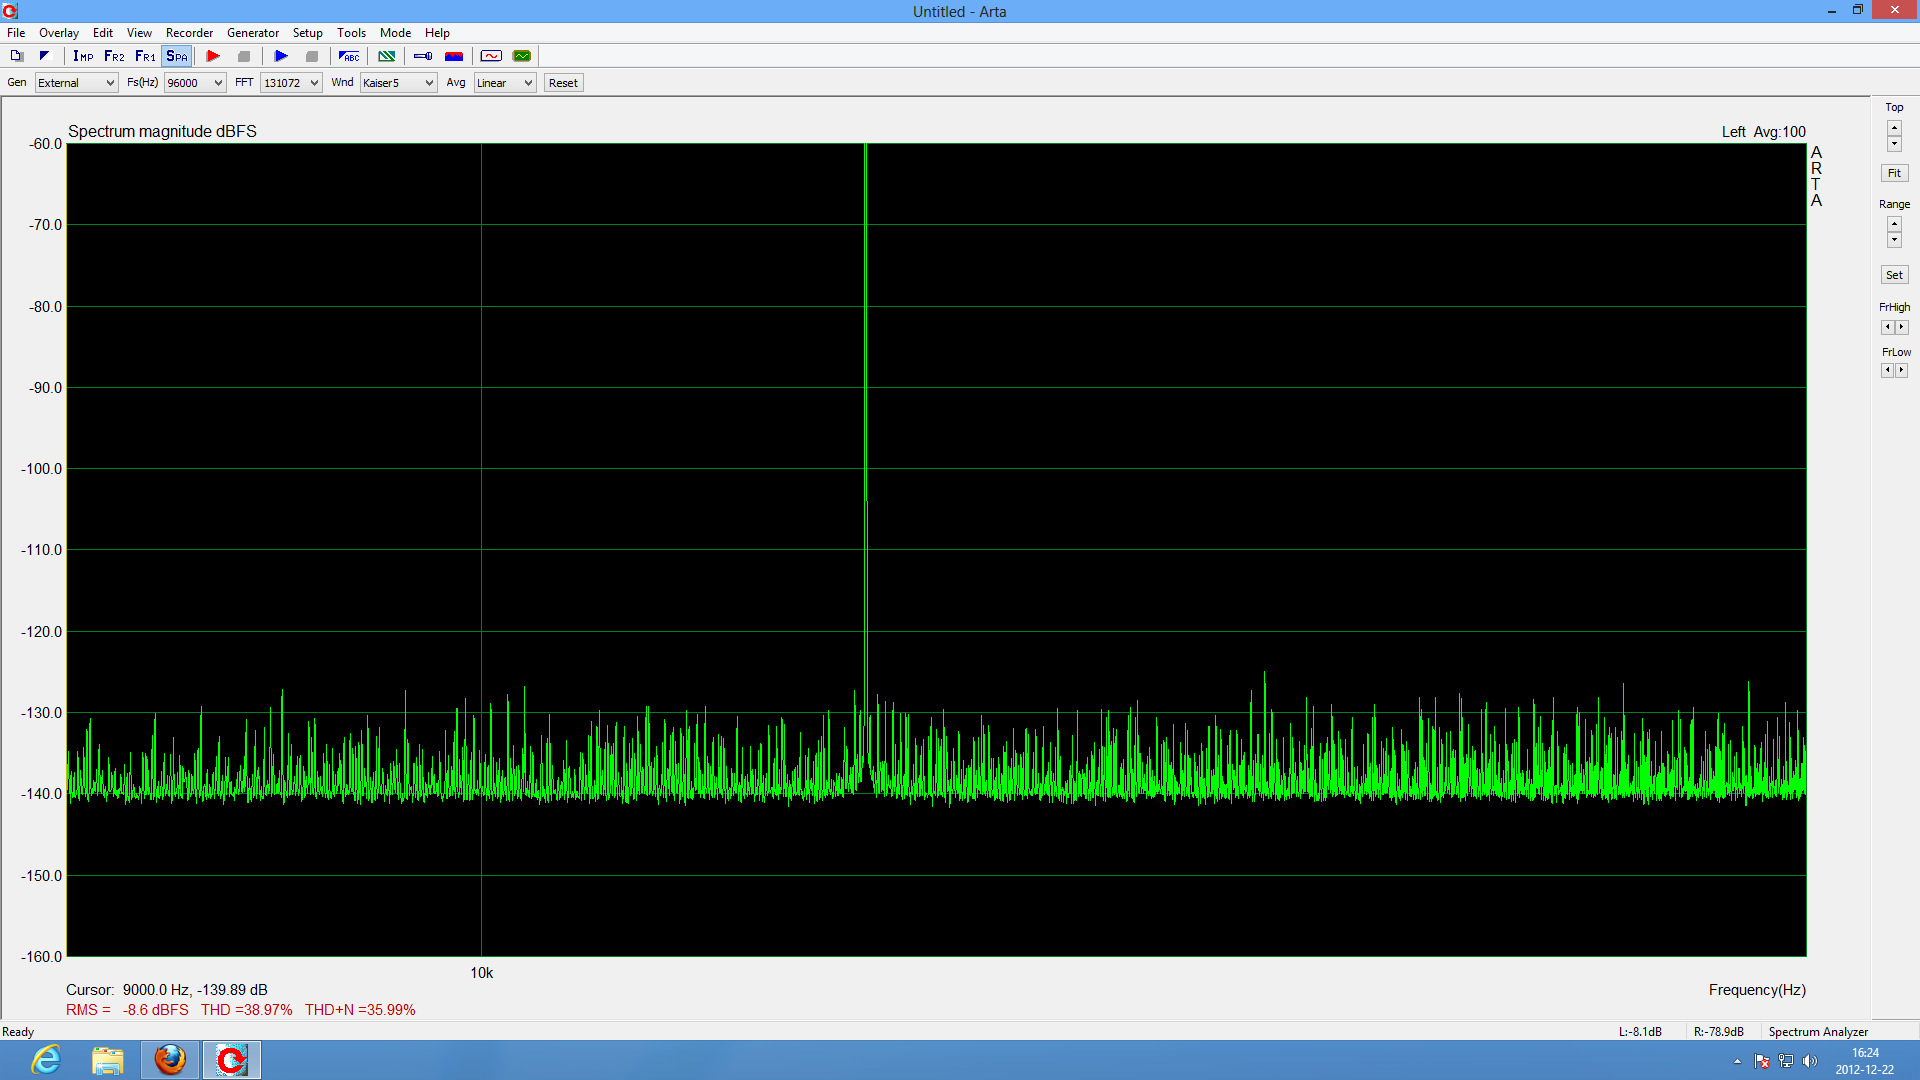The height and width of the screenshot is (1080, 1920).
Task: Open the Generator menu
Action: click(253, 32)
